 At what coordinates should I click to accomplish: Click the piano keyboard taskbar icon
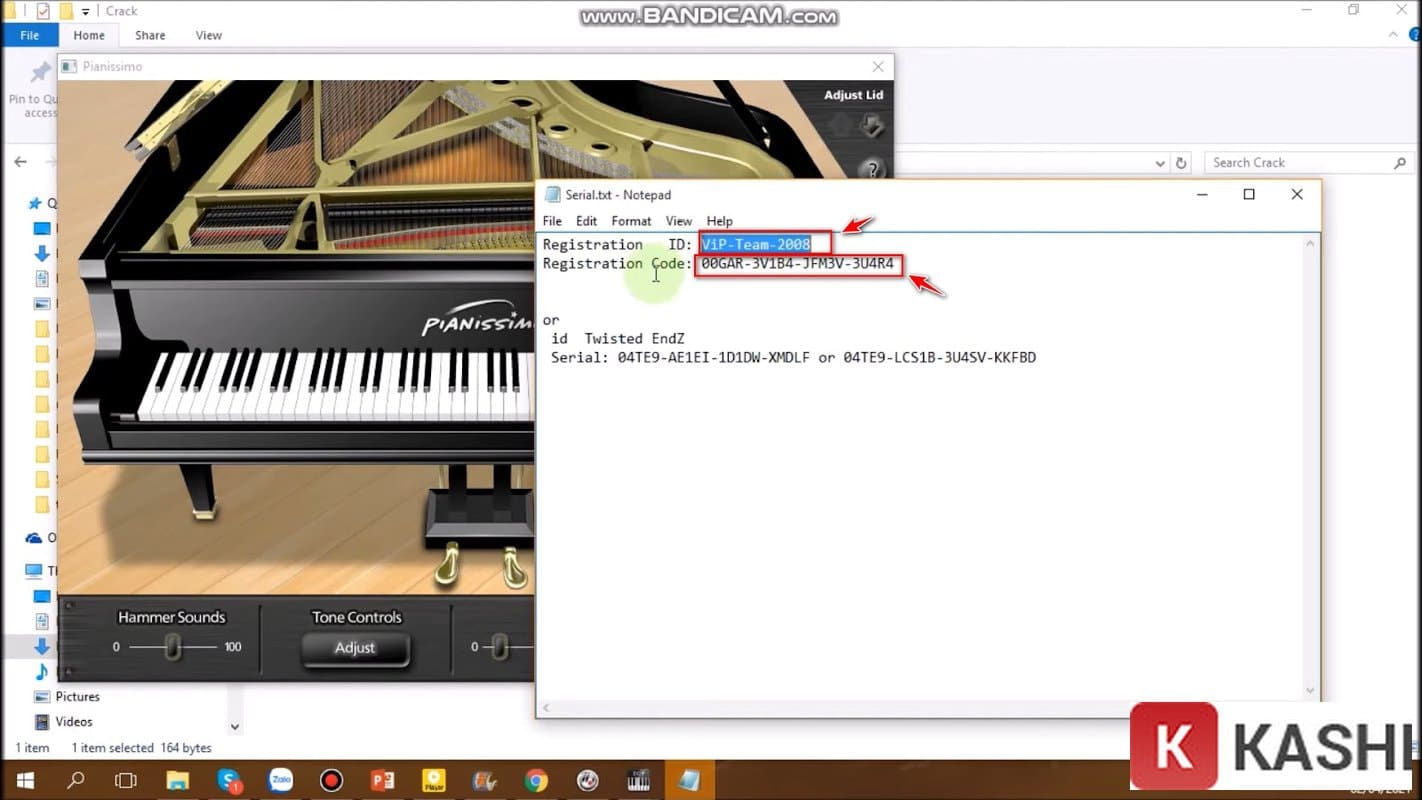point(638,780)
